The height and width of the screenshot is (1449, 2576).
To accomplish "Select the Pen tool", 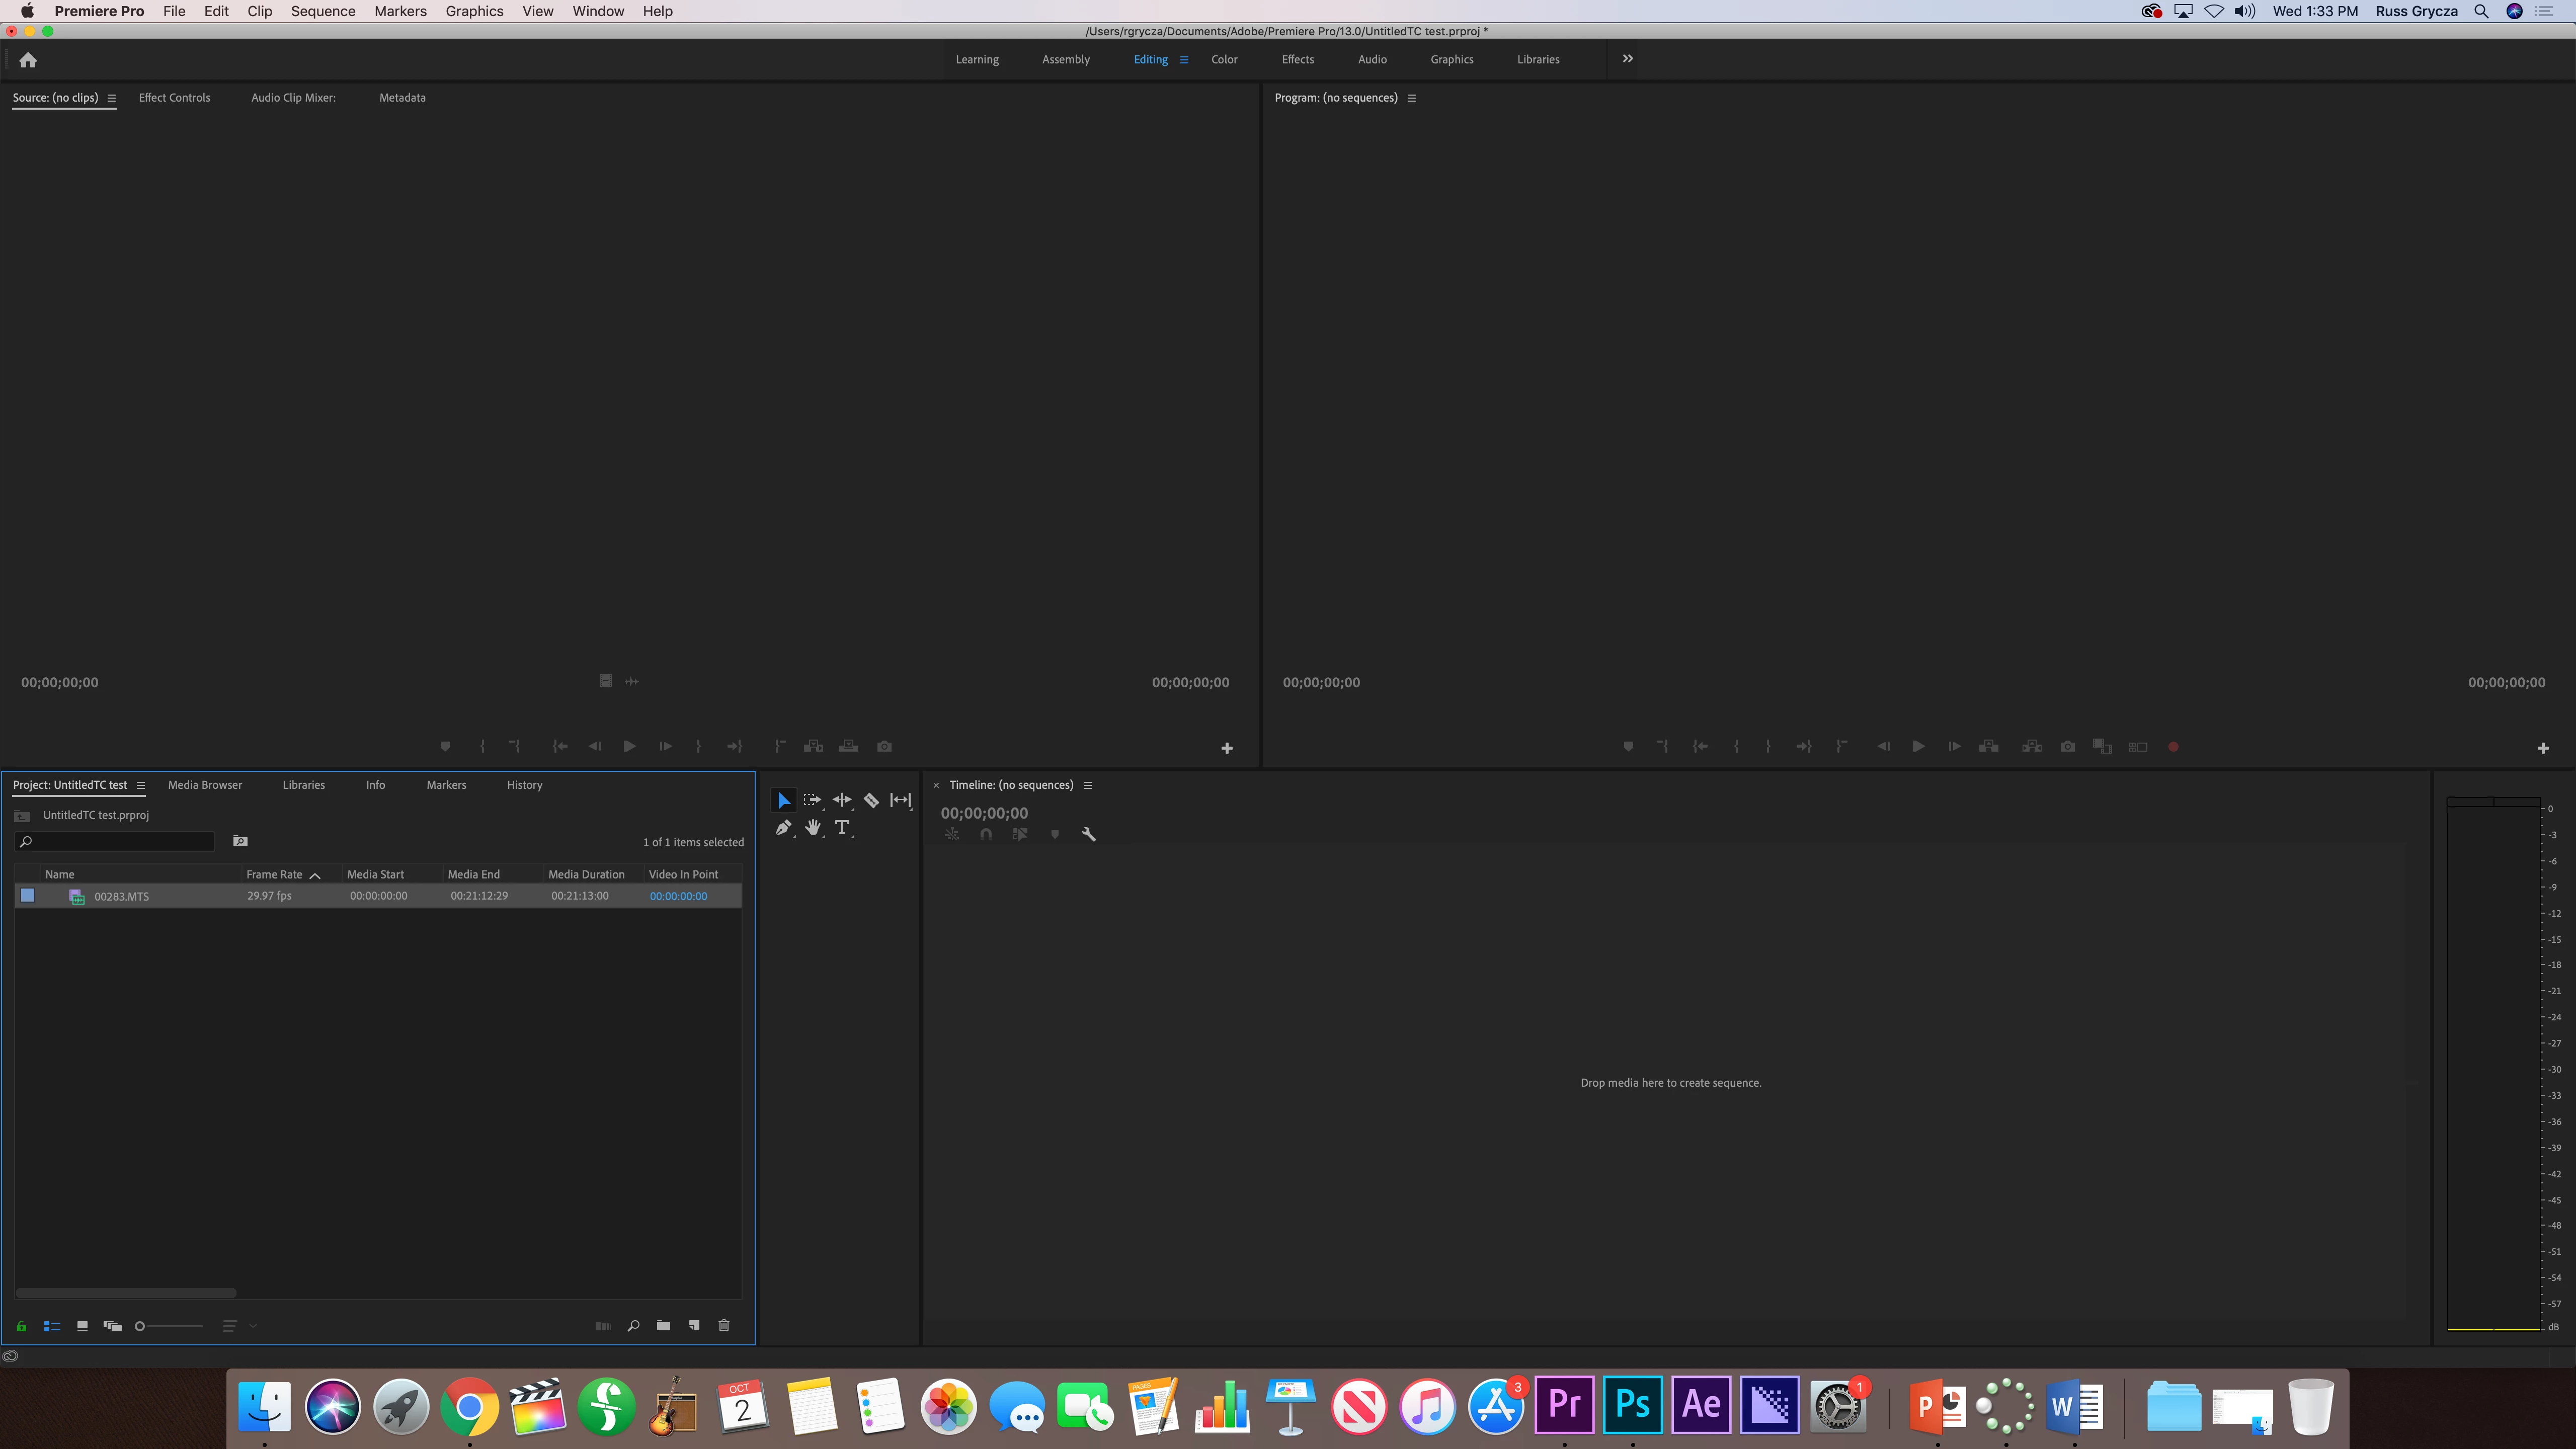I will coord(783,828).
